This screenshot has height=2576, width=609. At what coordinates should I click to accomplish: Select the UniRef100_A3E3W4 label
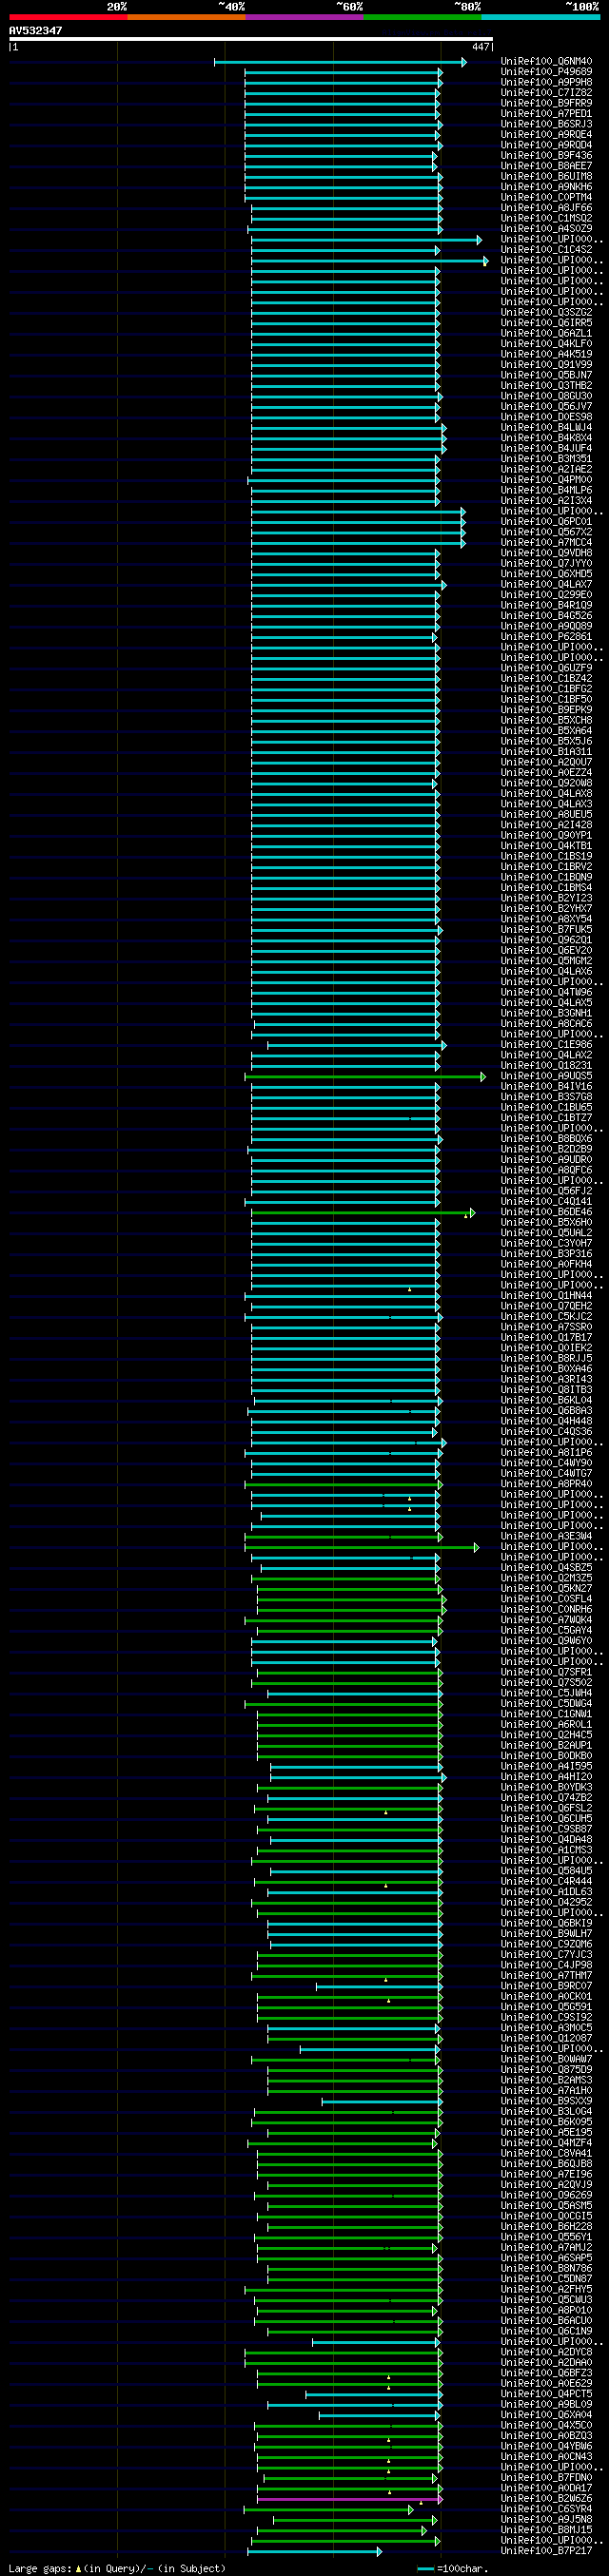coord(546,1537)
